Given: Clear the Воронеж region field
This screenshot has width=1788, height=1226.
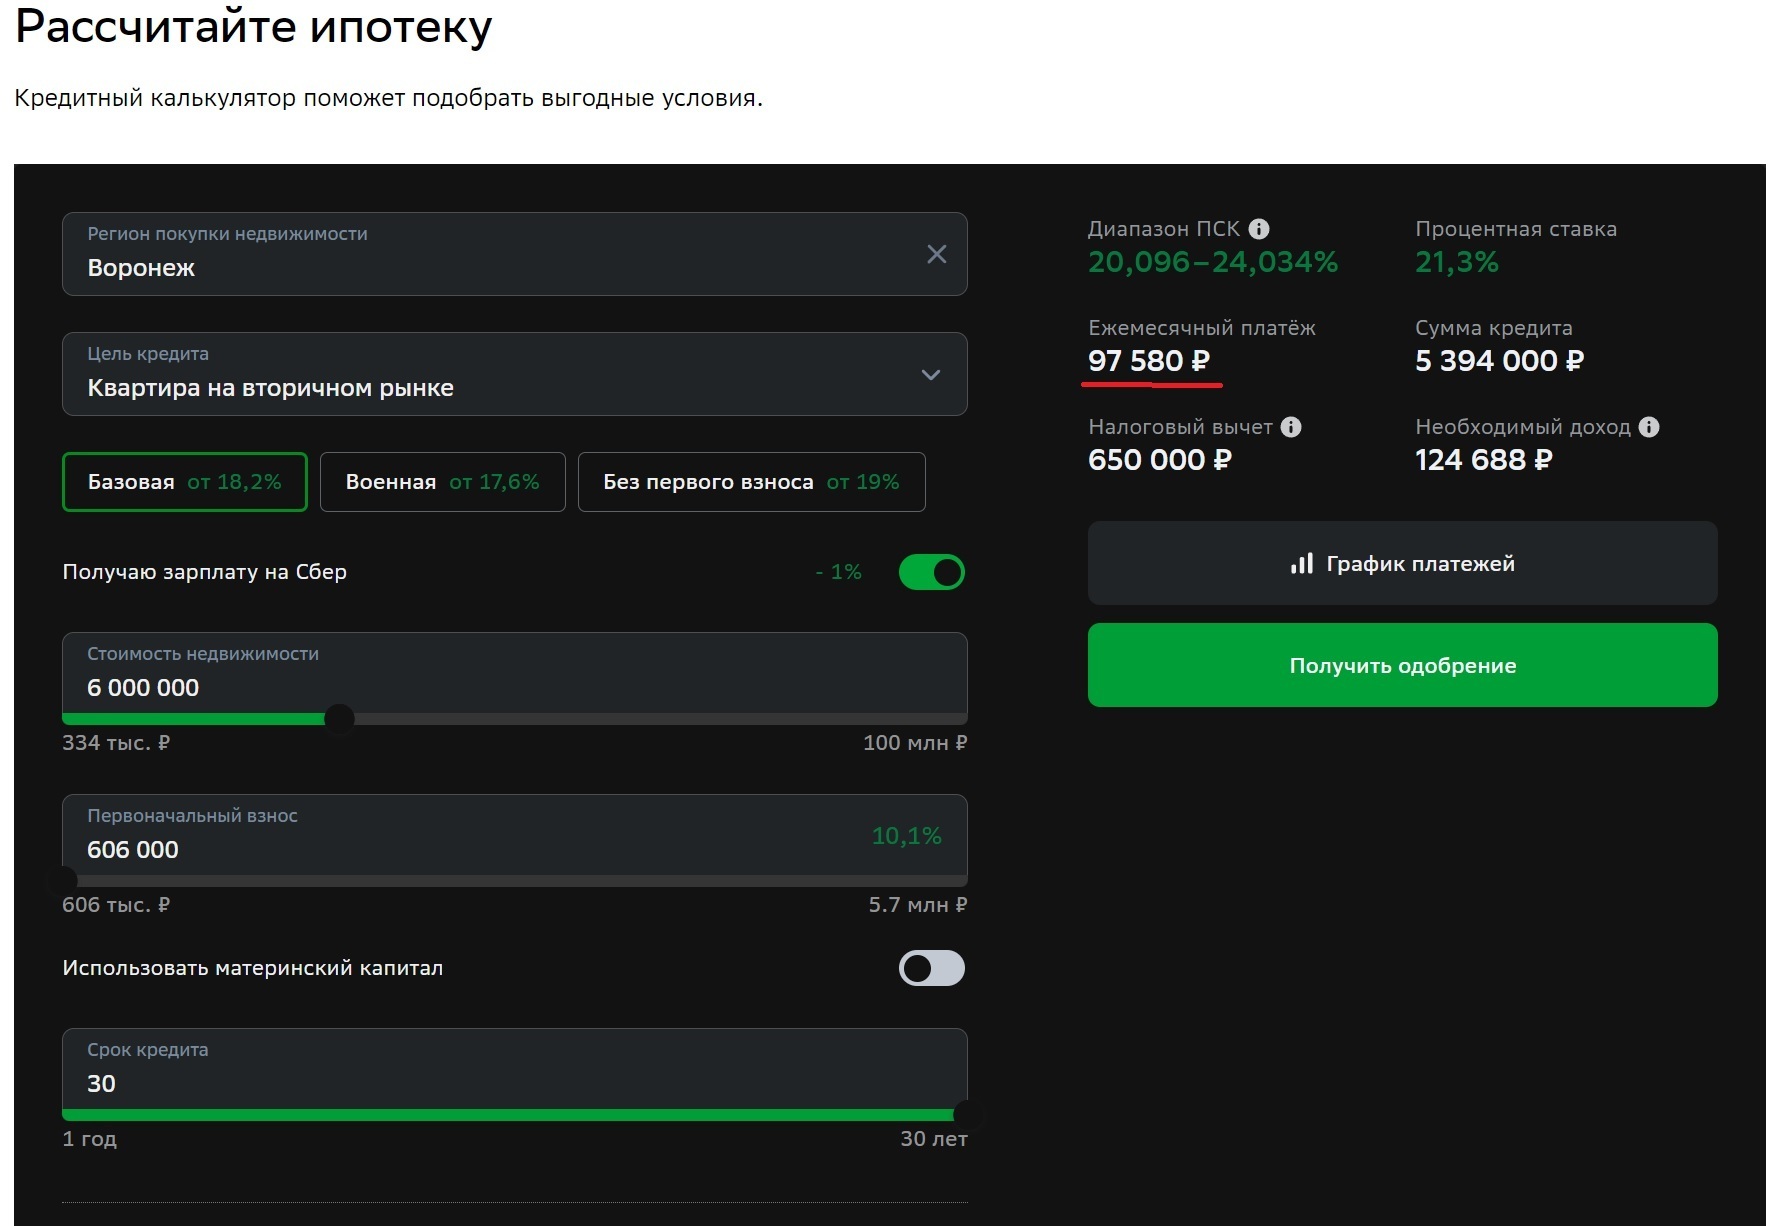Looking at the screenshot, I should [x=936, y=254].
